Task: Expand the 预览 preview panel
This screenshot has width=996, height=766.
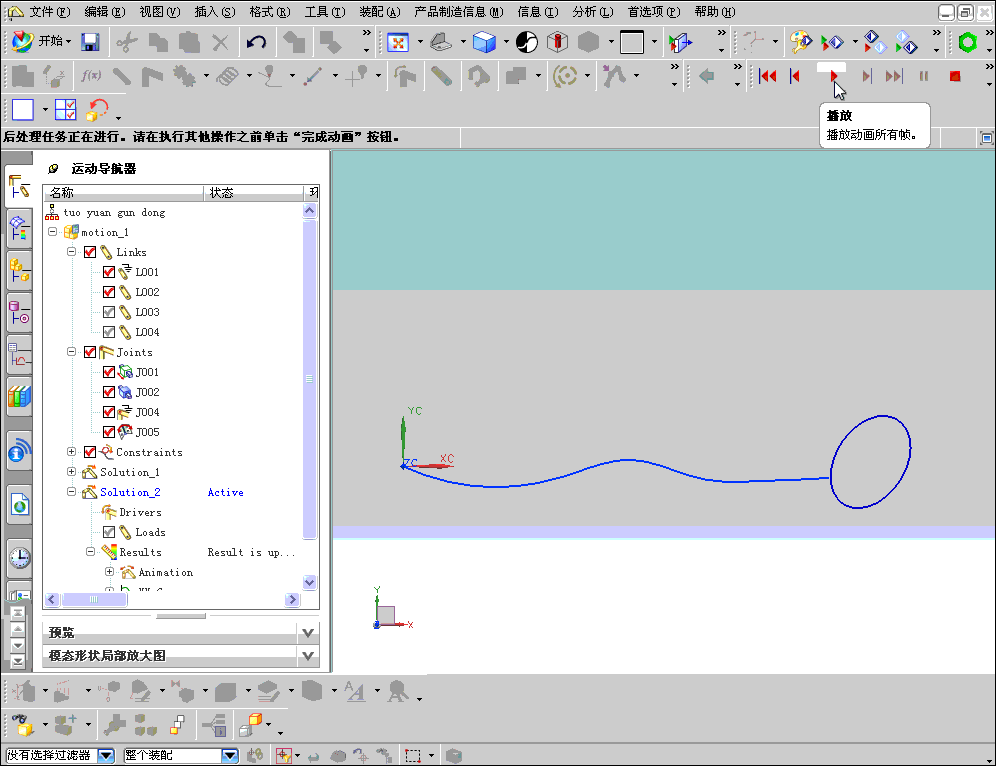Action: pyautogui.click(x=307, y=633)
